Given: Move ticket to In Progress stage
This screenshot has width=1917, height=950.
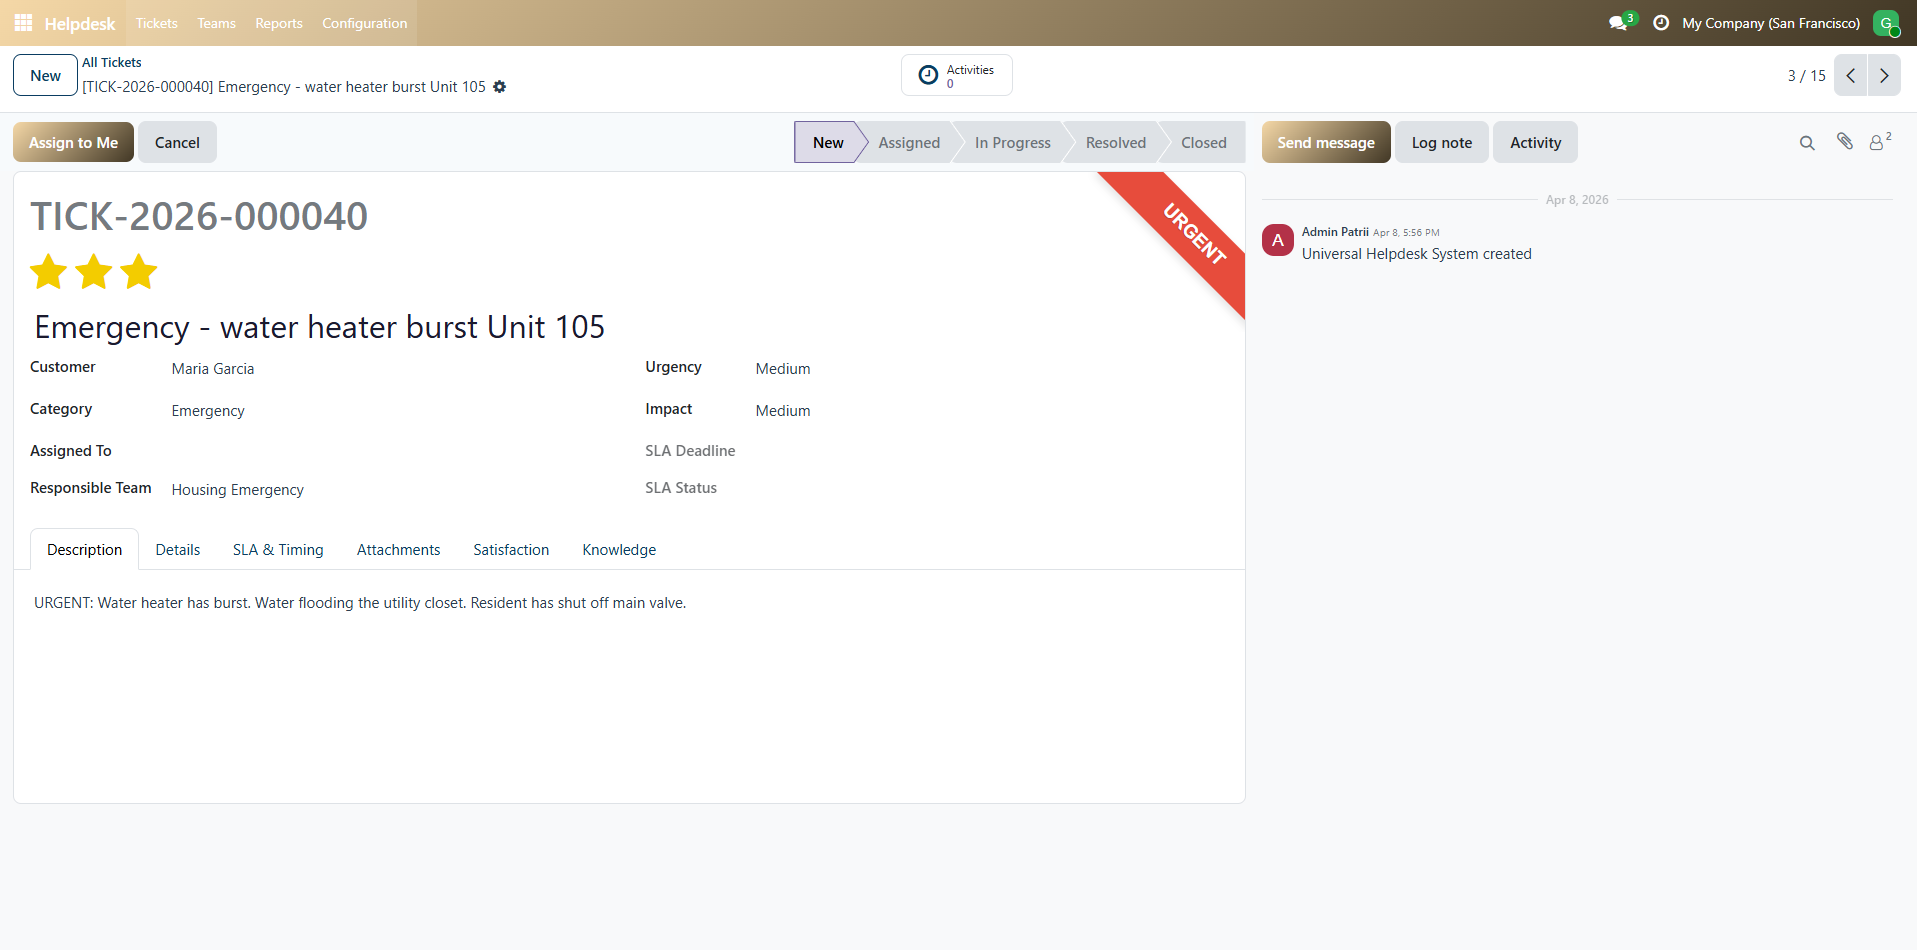Looking at the screenshot, I should point(1012,143).
